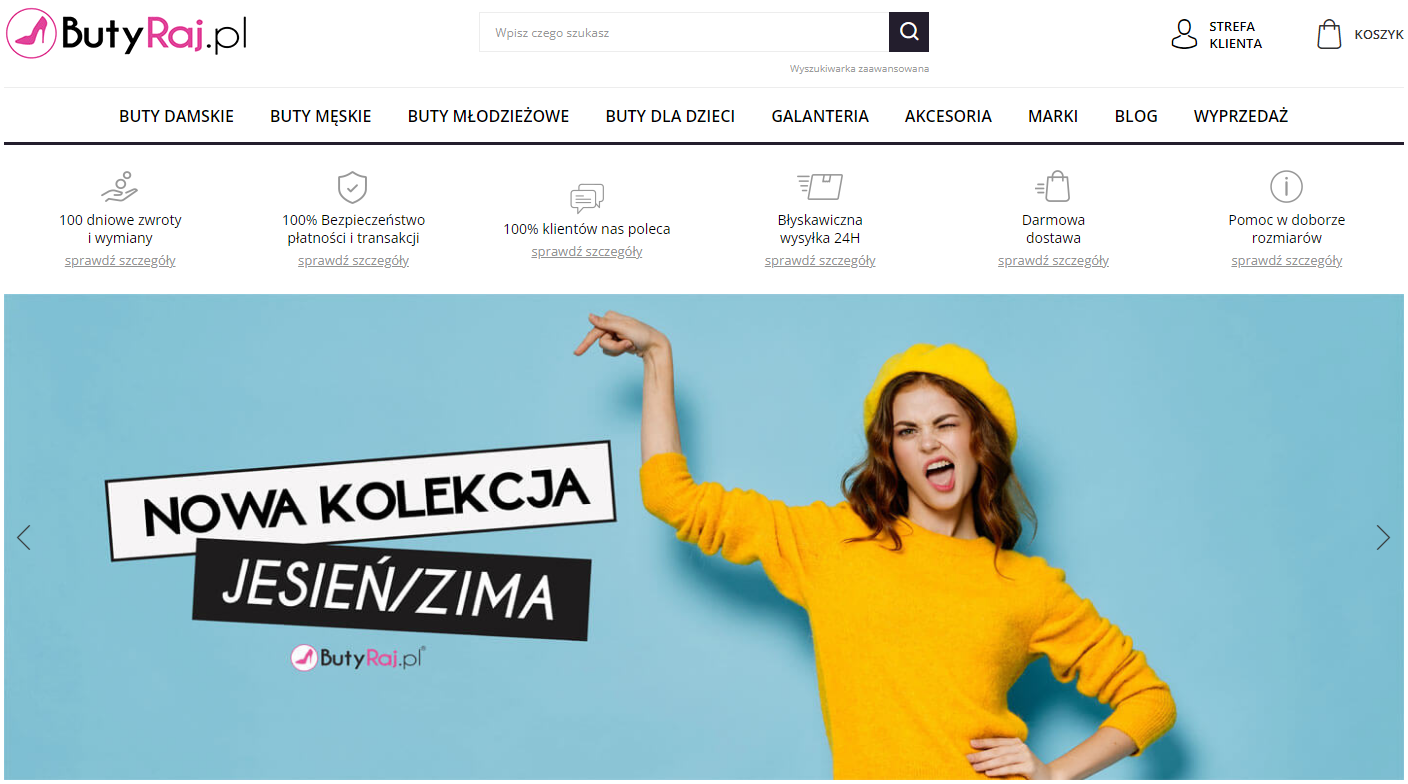Click the fast shipping box icon
This screenshot has height=784, width=1408.
tap(820, 186)
